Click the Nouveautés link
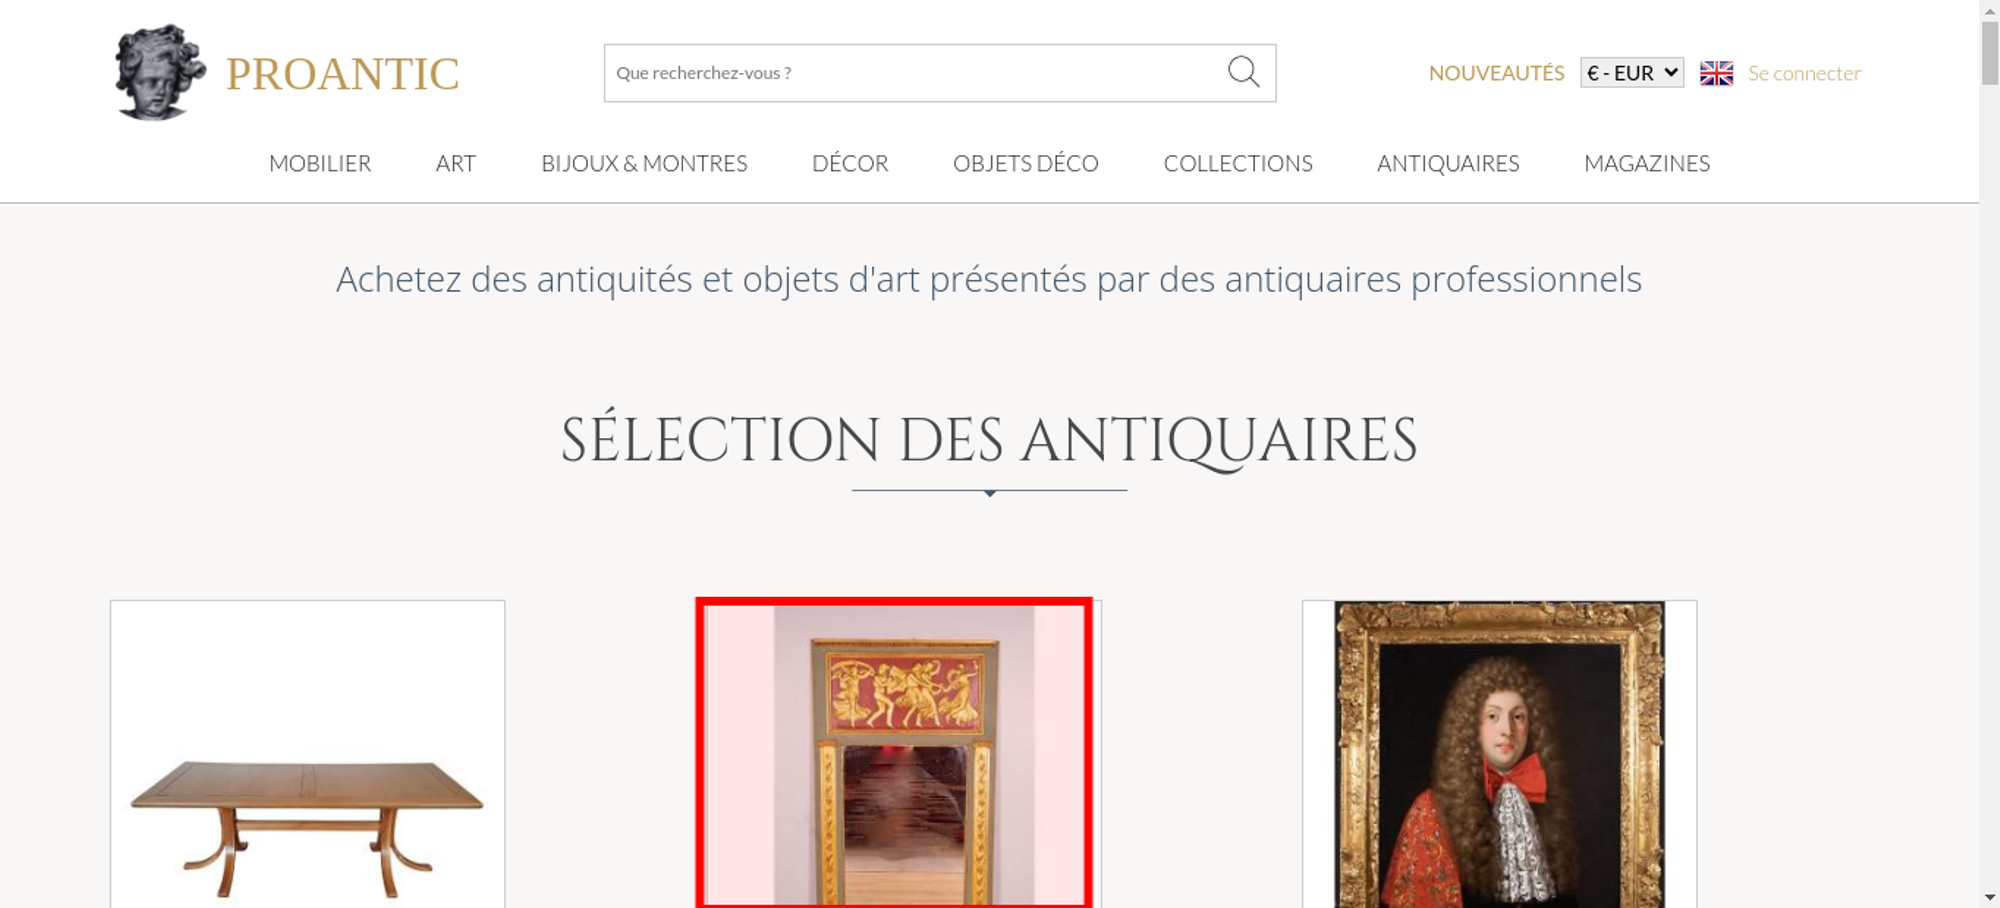This screenshot has height=908, width=2000. (1496, 73)
